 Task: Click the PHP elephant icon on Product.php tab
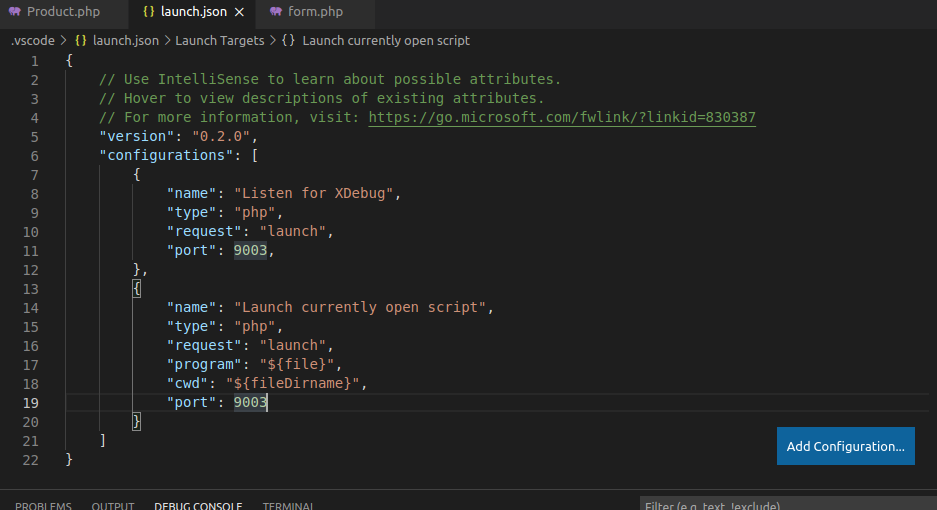tap(15, 12)
